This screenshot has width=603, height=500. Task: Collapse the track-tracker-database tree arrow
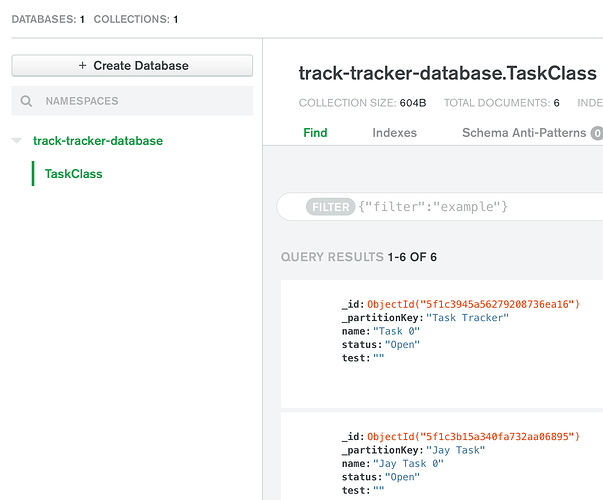coord(17,141)
